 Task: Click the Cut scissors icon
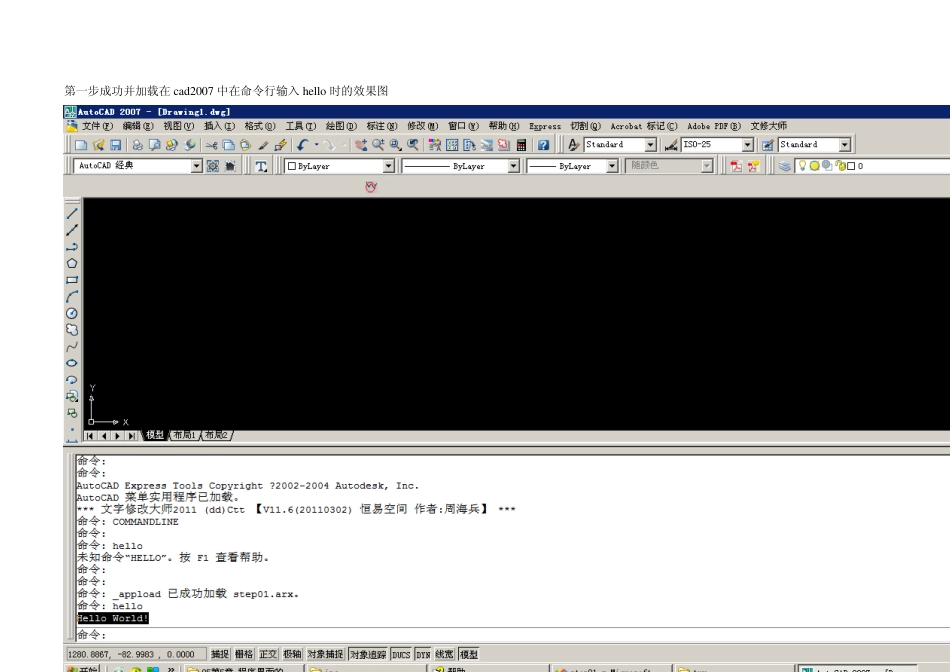coord(211,145)
